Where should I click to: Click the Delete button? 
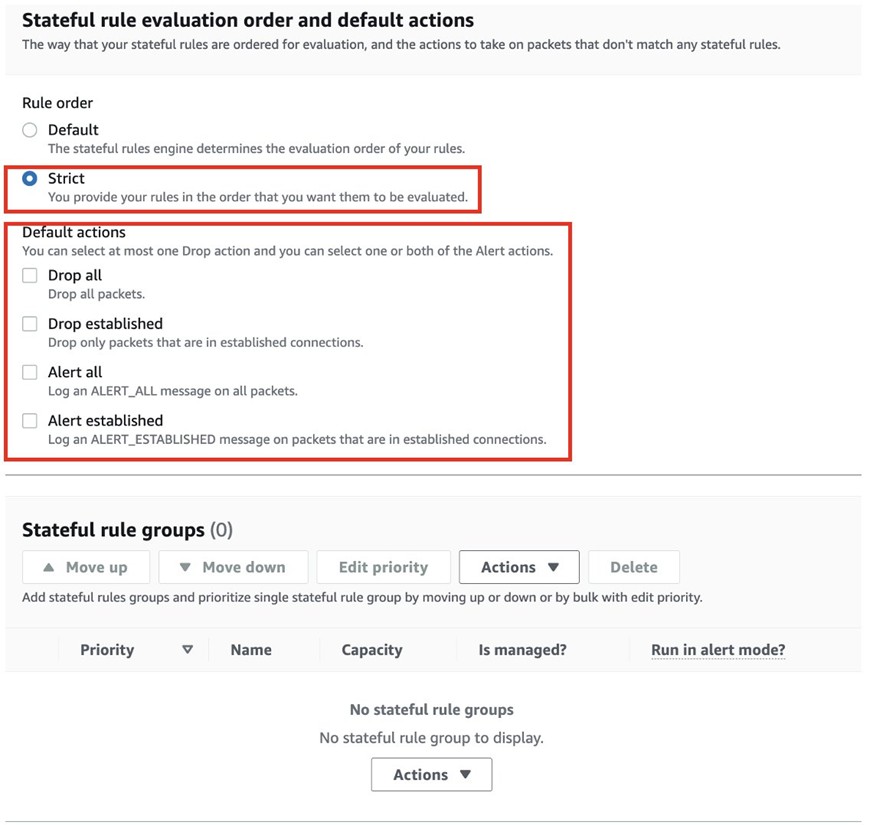pos(633,567)
